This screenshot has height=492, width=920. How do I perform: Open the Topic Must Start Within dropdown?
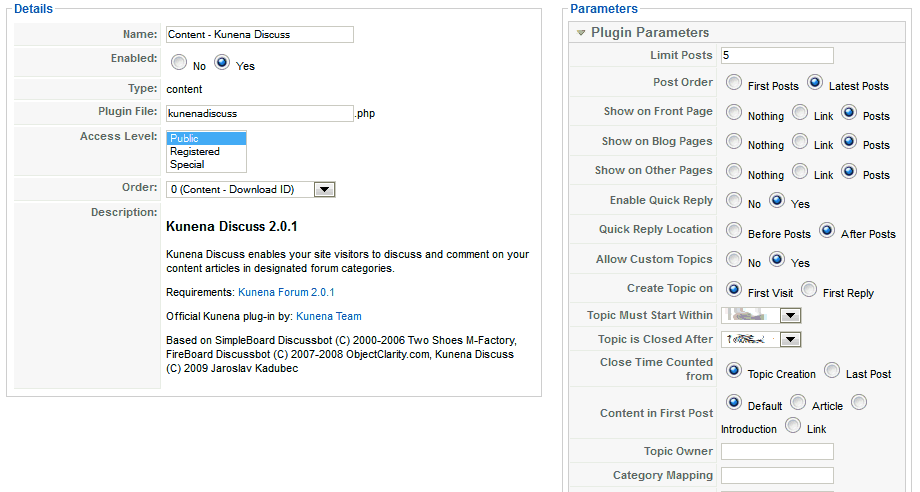tap(790, 316)
